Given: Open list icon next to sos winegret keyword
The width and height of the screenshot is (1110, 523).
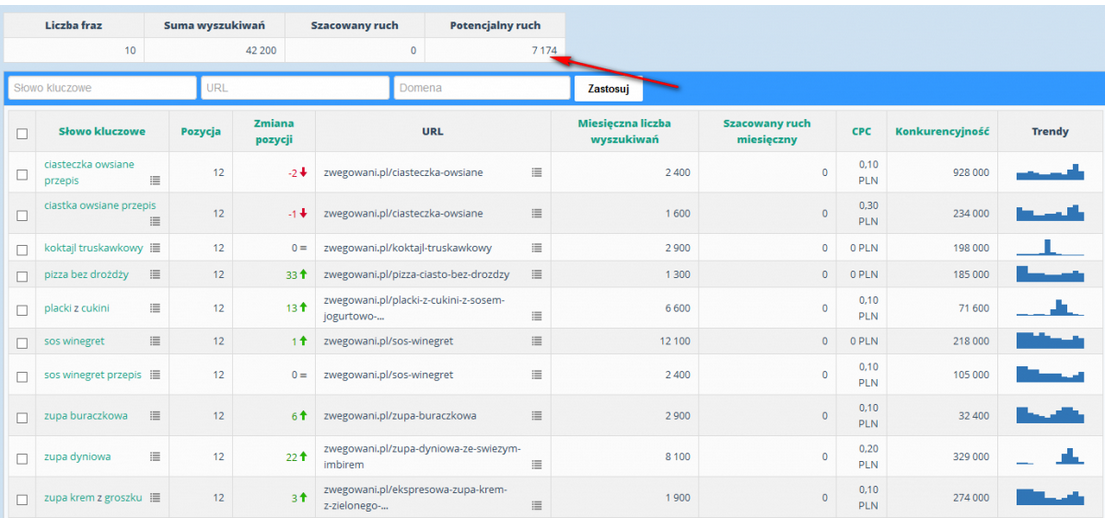Looking at the screenshot, I should click(x=155, y=341).
